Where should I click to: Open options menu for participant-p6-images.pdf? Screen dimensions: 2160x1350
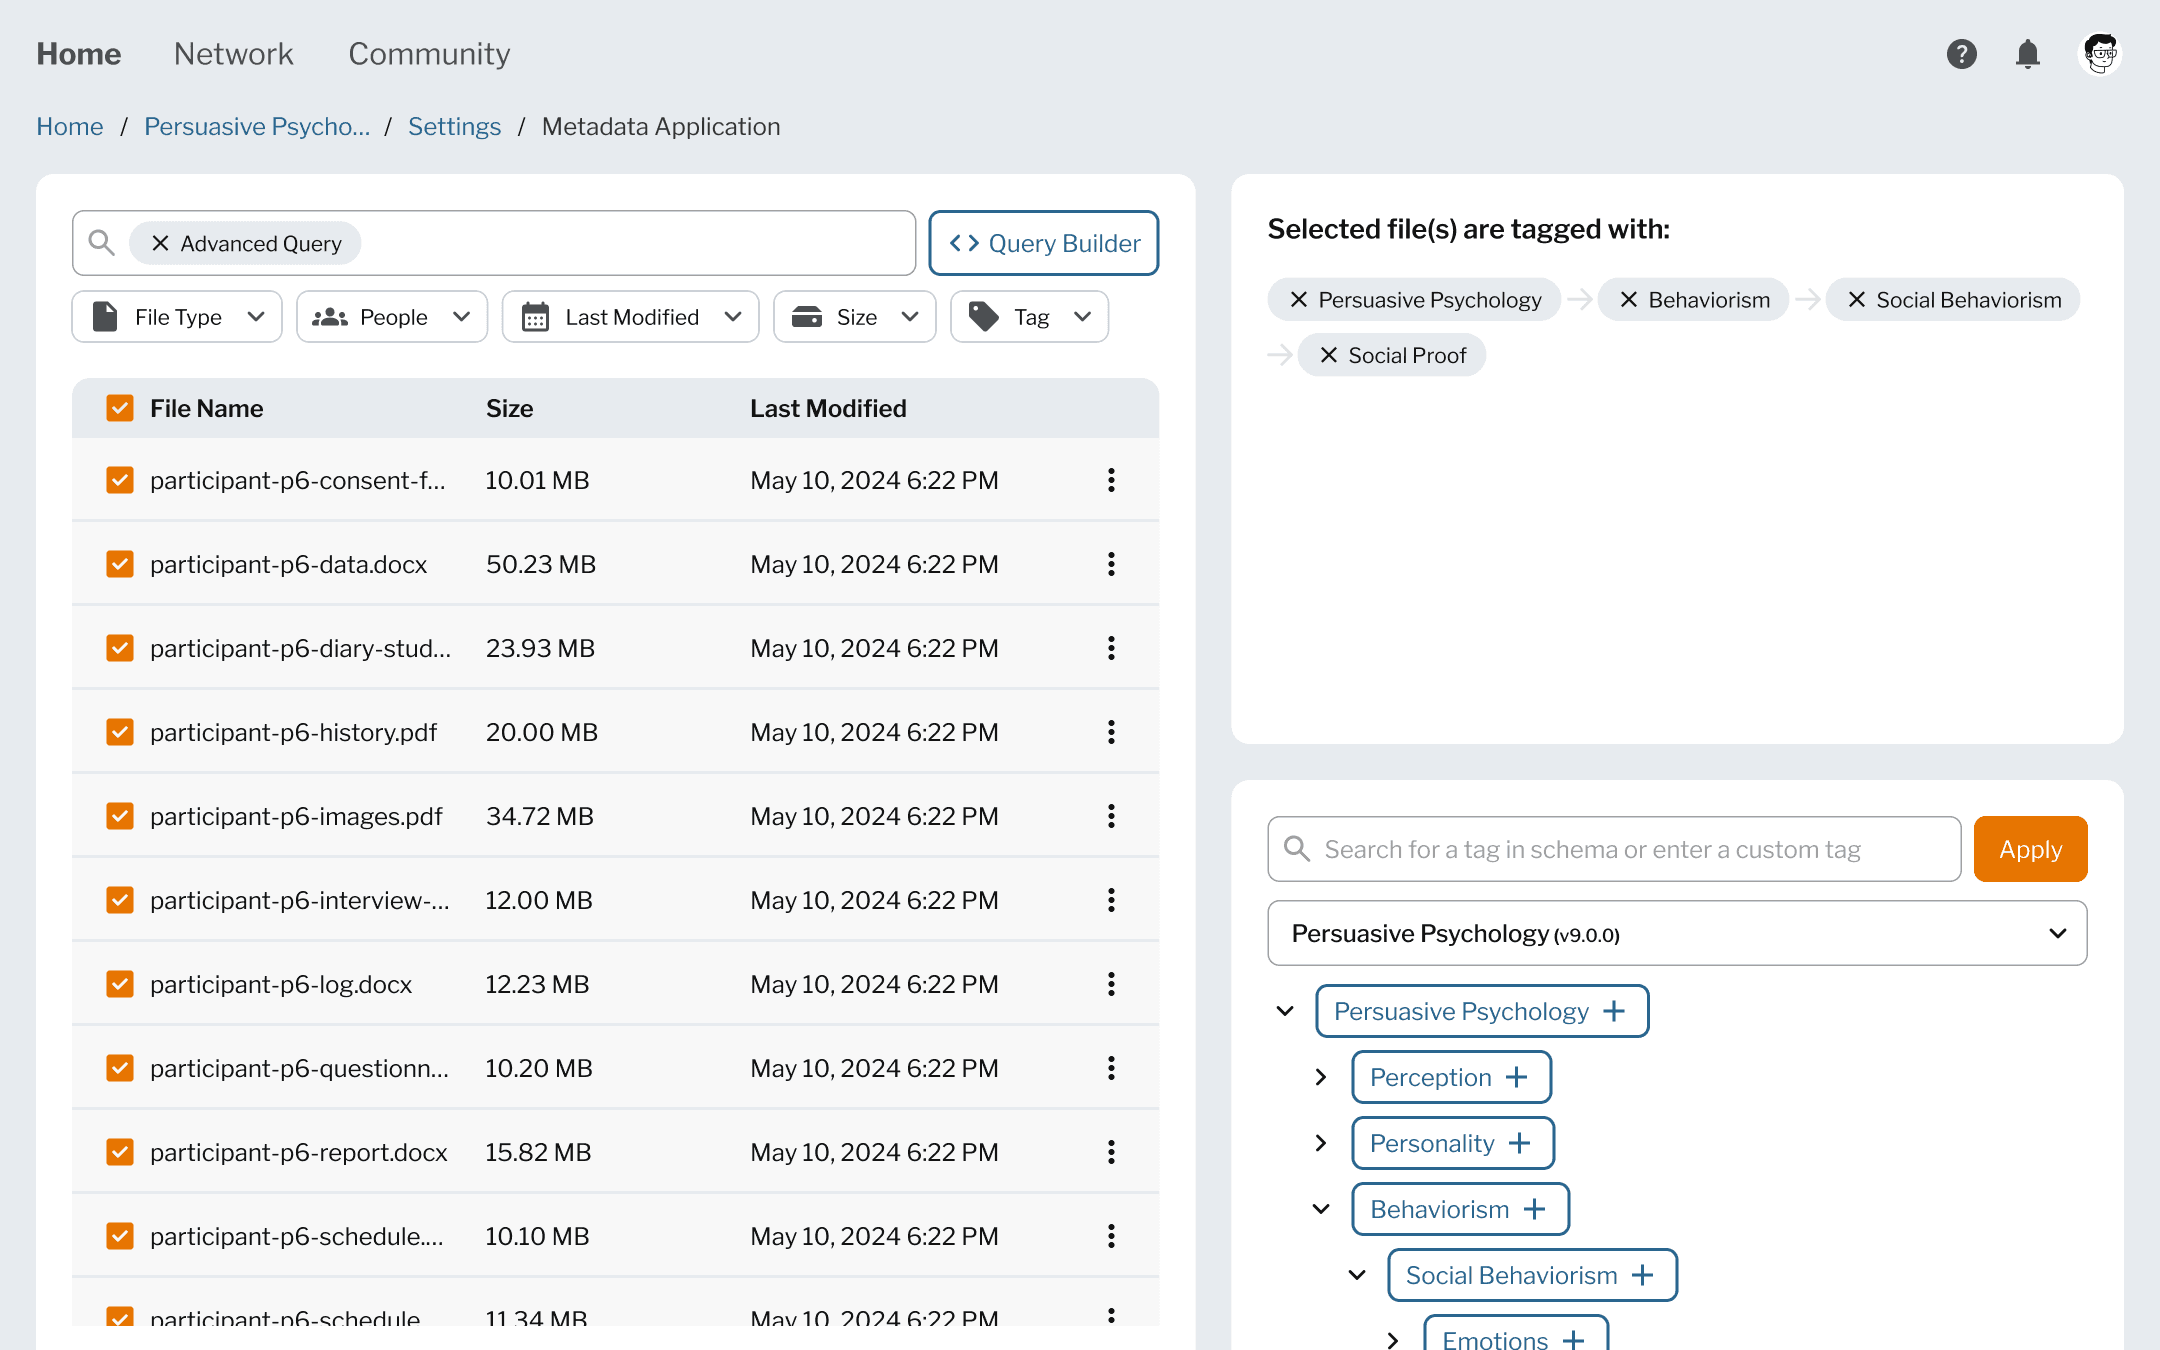pyautogui.click(x=1111, y=816)
